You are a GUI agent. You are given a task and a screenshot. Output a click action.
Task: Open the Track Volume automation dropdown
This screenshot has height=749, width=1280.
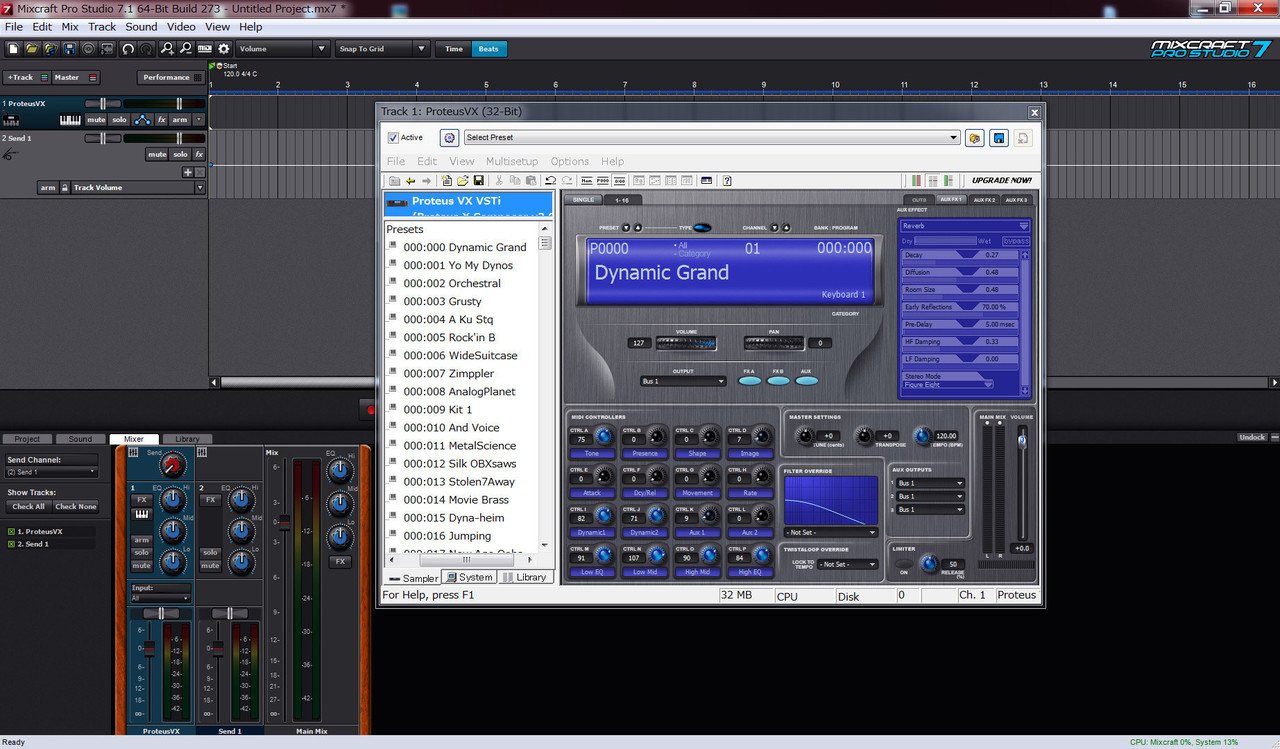(x=139, y=188)
